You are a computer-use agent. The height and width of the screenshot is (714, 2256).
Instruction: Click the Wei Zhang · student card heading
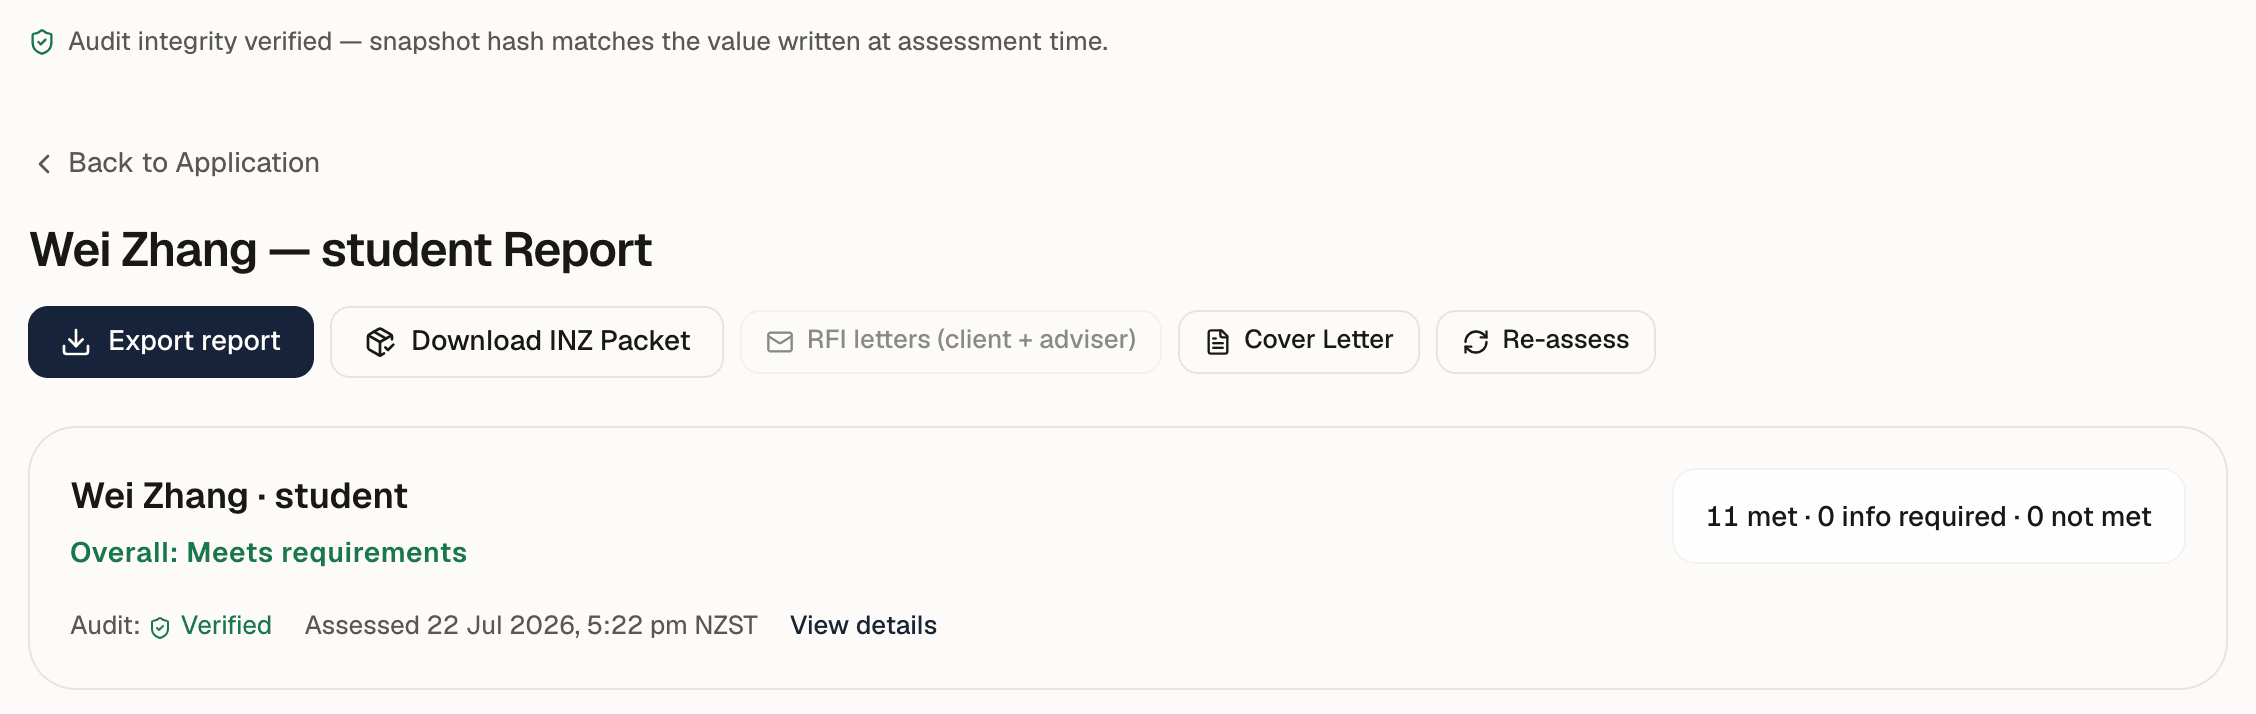click(239, 496)
